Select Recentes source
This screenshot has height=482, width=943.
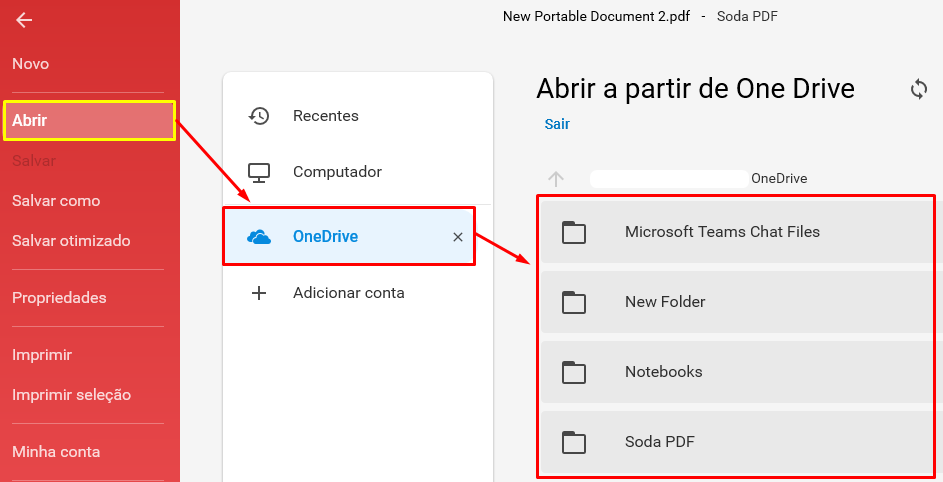point(358,116)
